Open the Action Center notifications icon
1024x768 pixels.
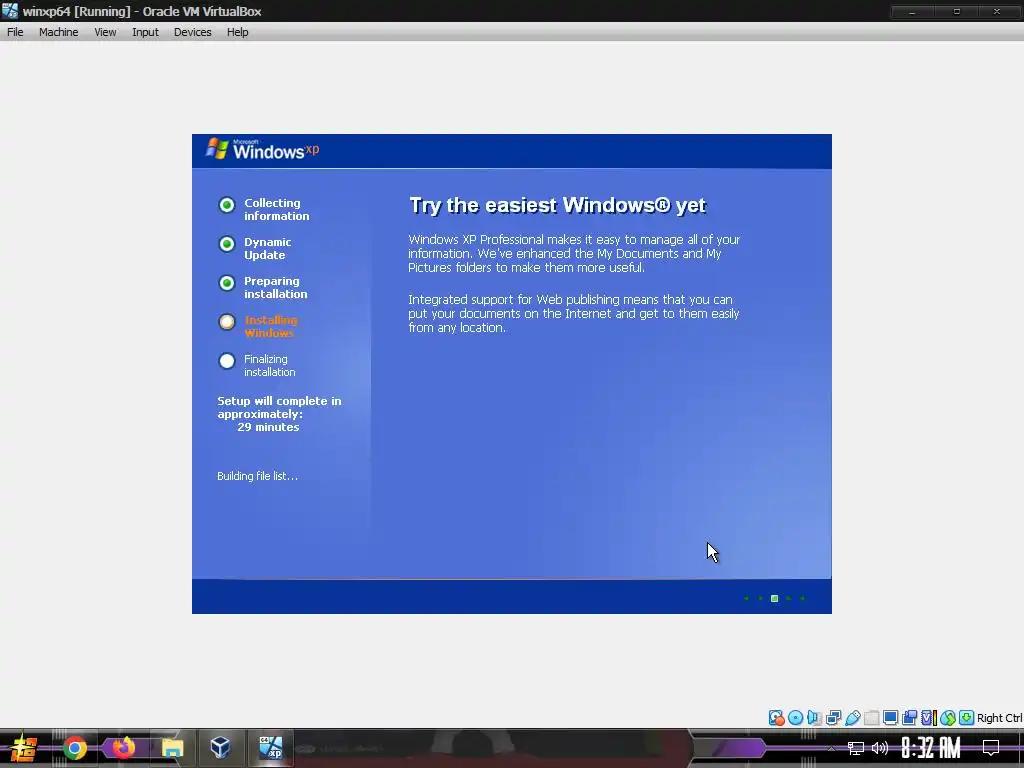coord(991,748)
